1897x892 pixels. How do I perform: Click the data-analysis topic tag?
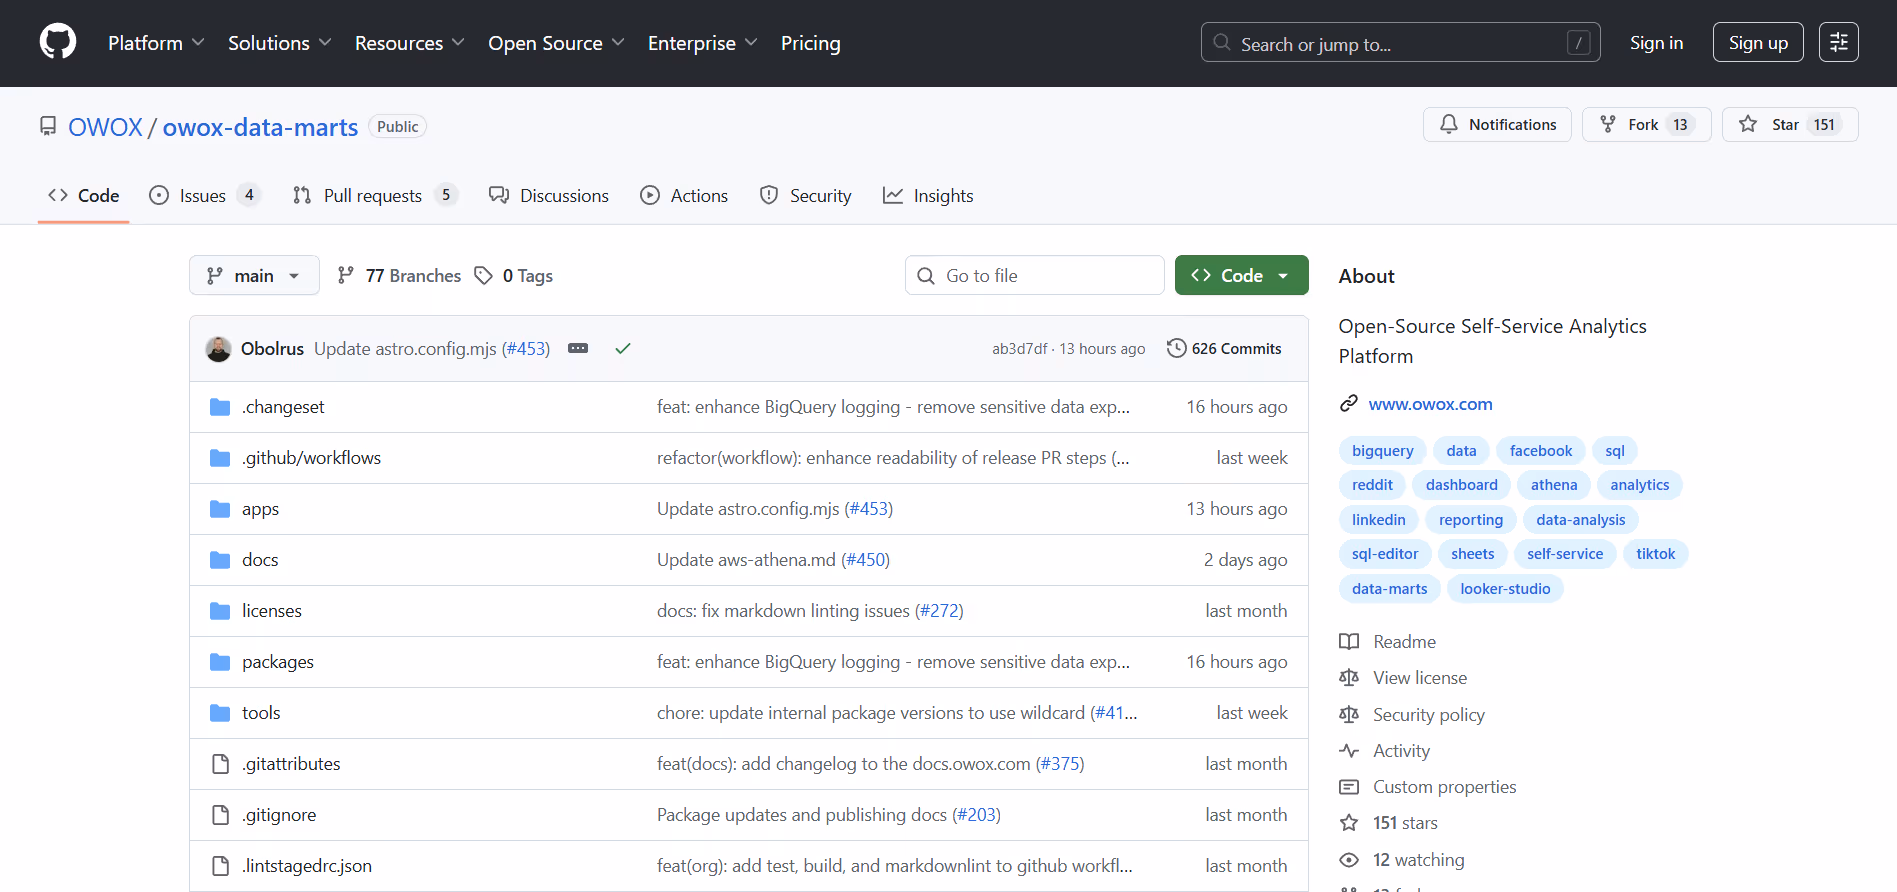tap(1580, 520)
